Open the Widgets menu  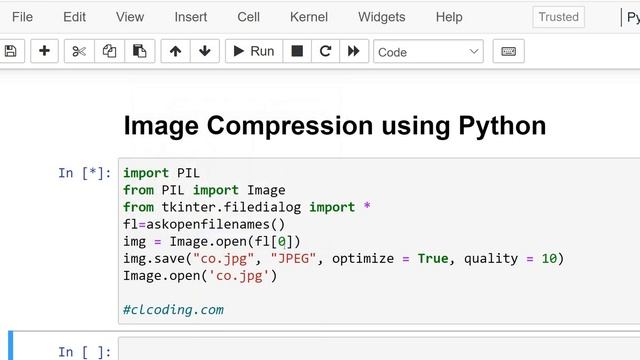coord(382,17)
